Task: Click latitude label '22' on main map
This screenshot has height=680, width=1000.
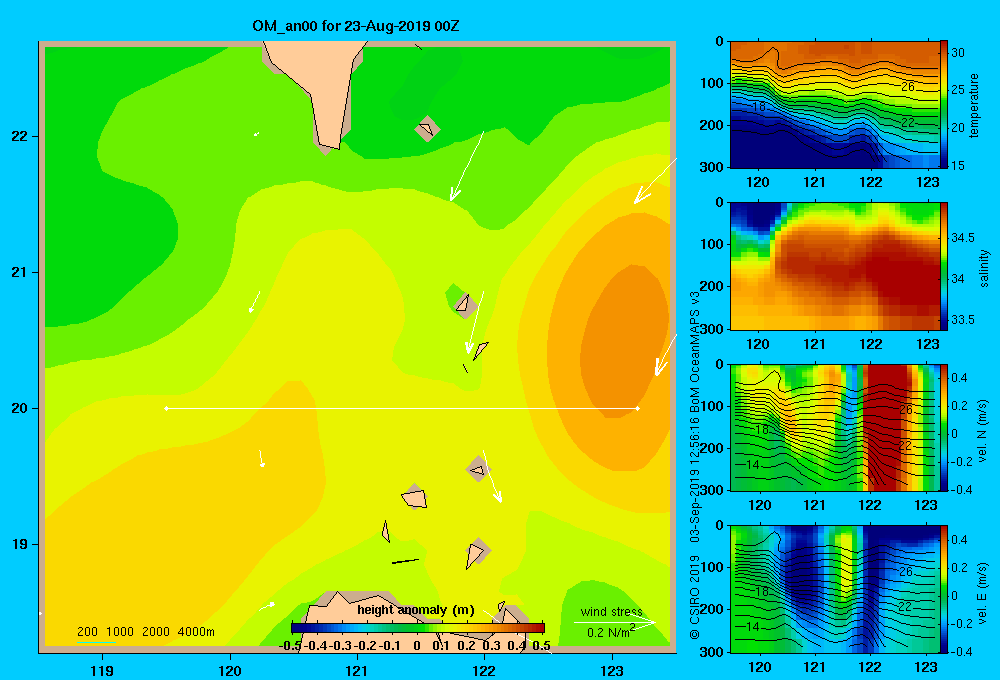Action: [x=20, y=137]
